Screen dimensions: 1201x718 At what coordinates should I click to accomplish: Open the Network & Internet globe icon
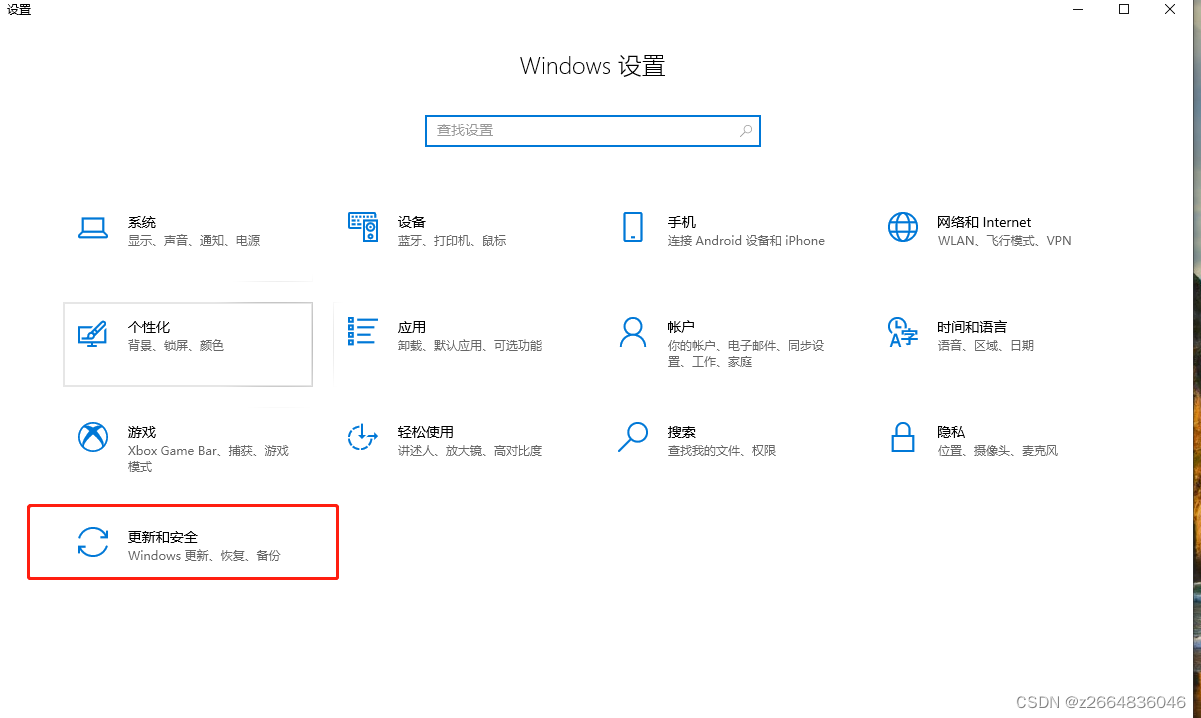point(903,227)
